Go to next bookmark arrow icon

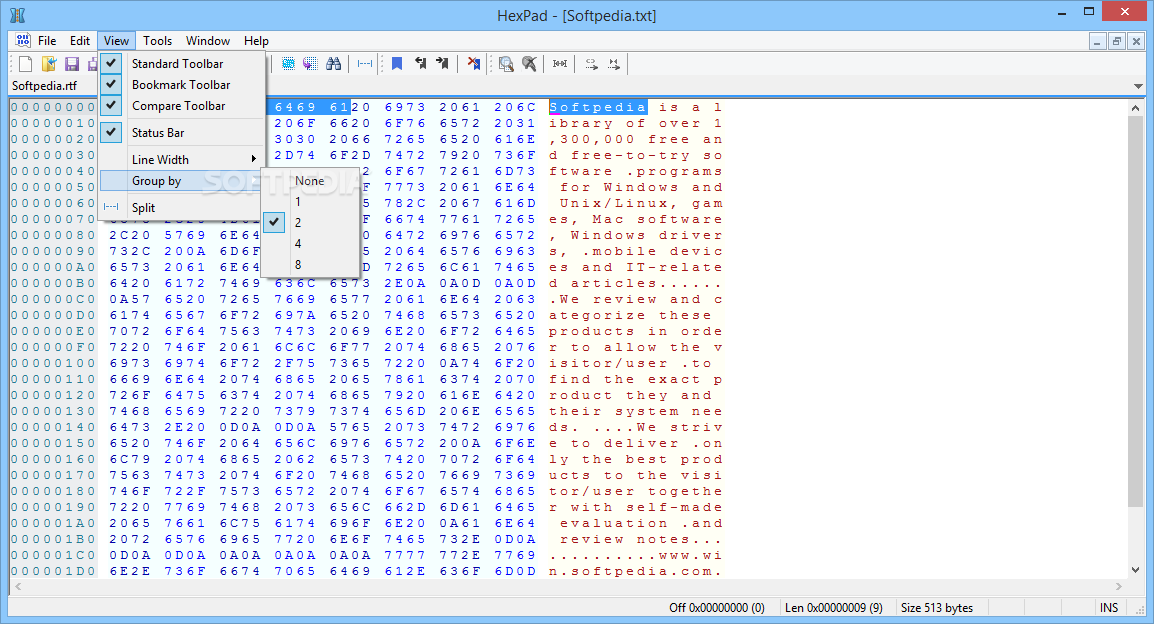click(442, 64)
